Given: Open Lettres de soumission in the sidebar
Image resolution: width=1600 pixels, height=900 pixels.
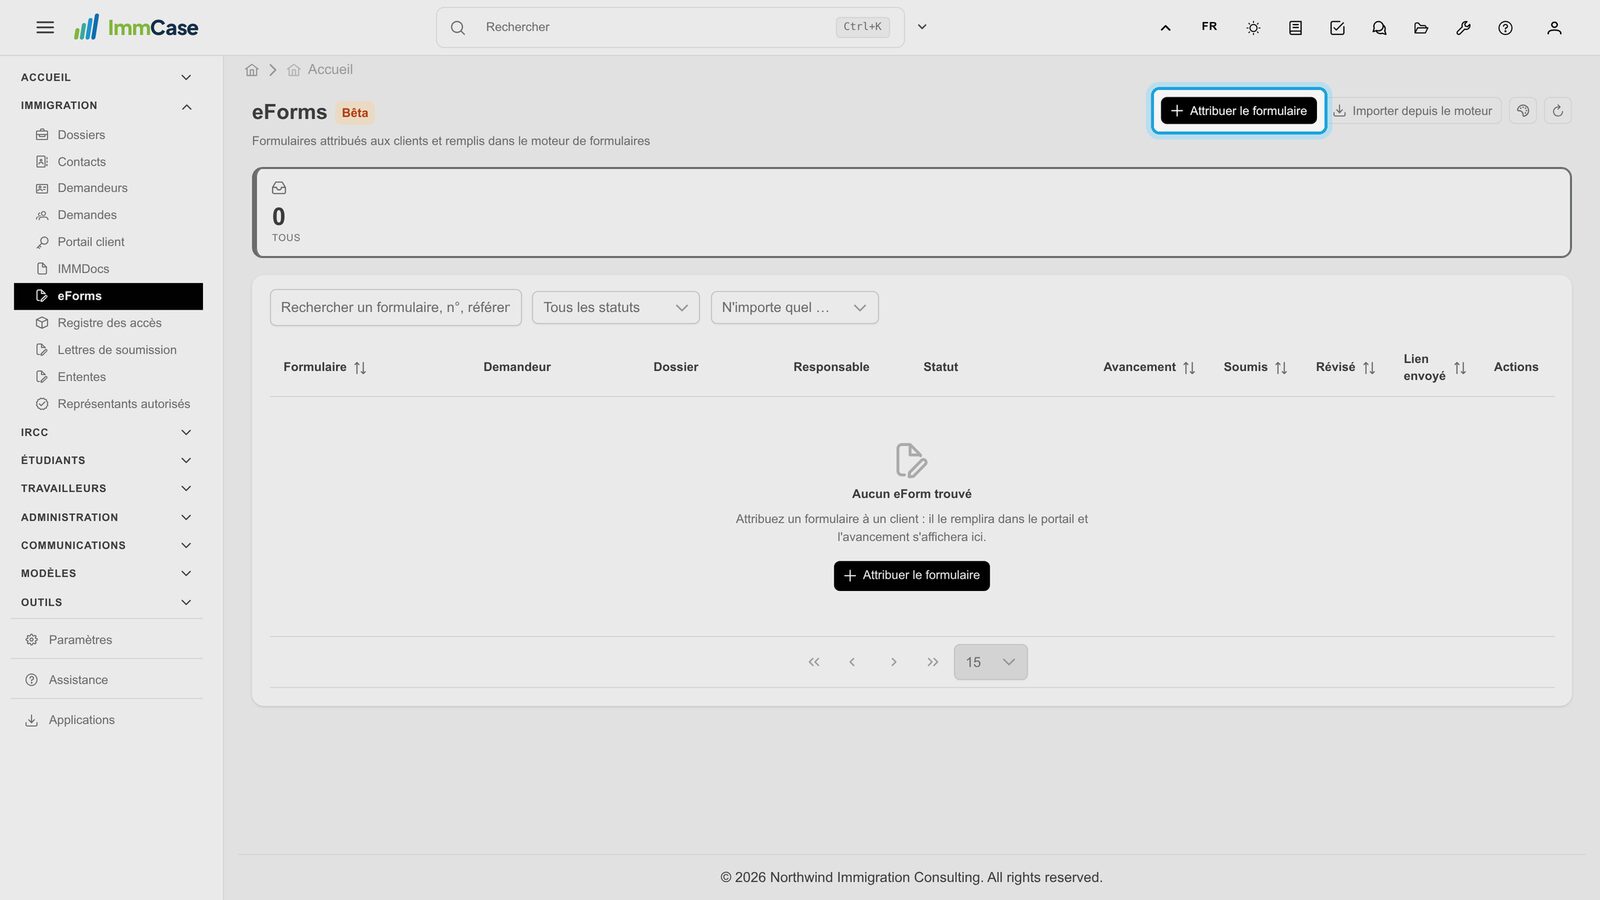Looking at the screenshot, I should 108,350.
